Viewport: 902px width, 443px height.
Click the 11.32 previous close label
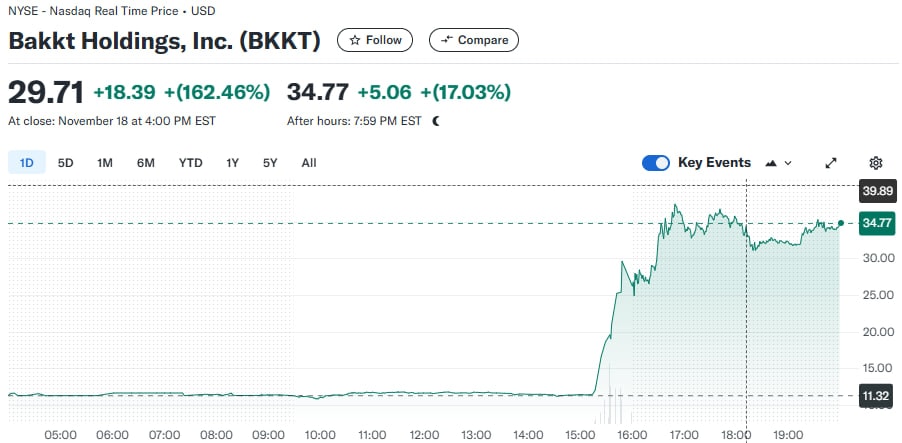coord(877,396)
